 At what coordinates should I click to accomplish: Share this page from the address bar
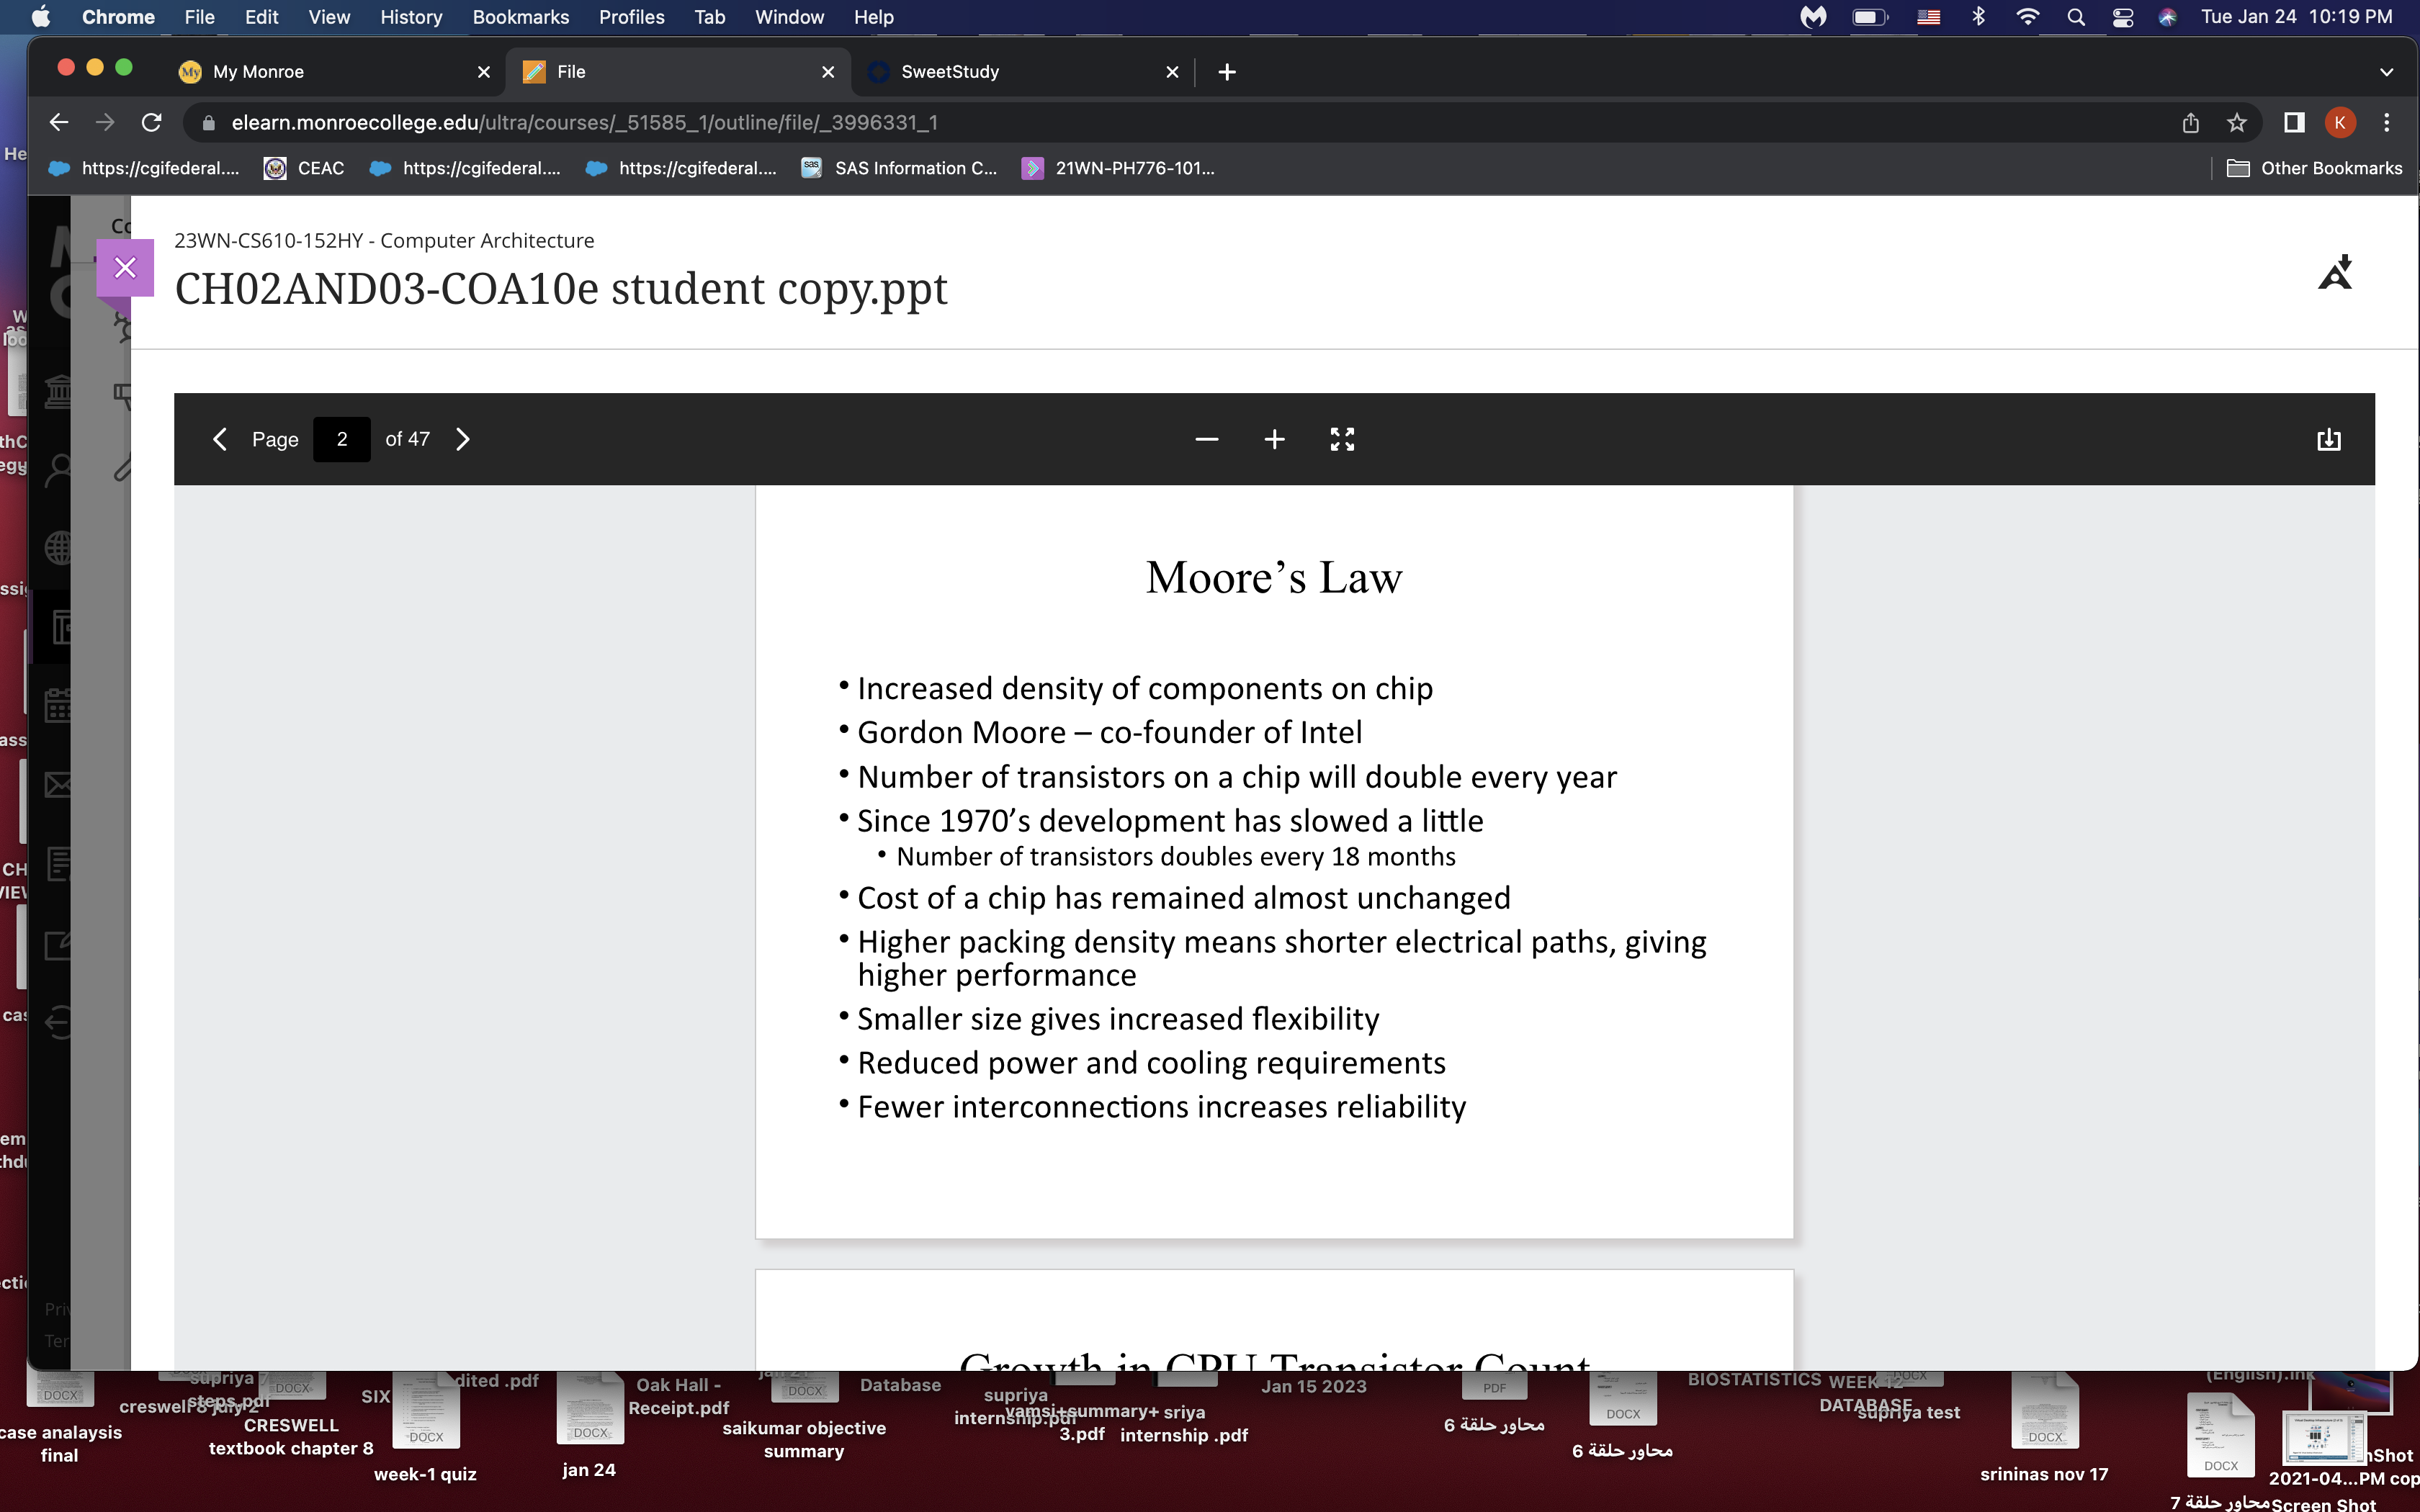[x=2190, y=122]
